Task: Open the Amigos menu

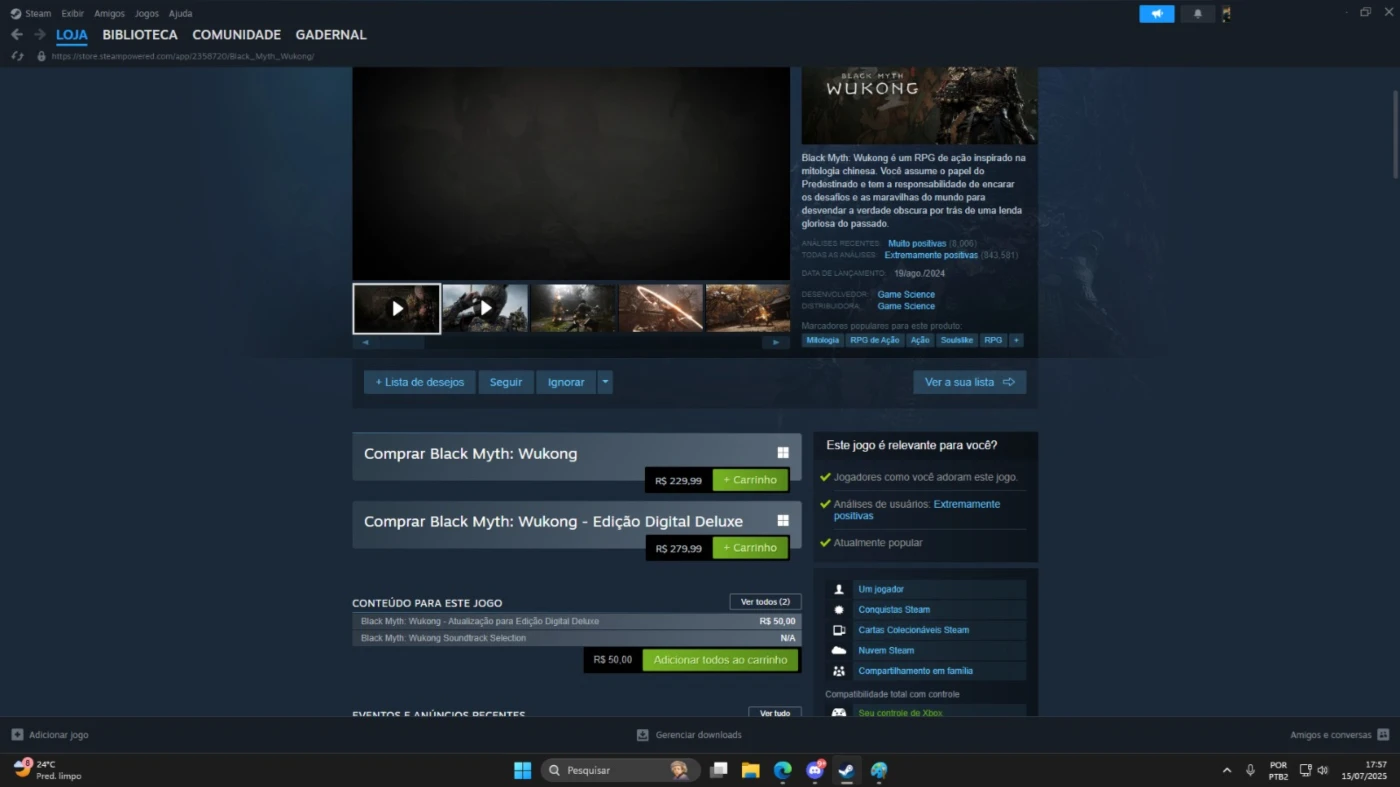Action: click(x=109, y=13)
